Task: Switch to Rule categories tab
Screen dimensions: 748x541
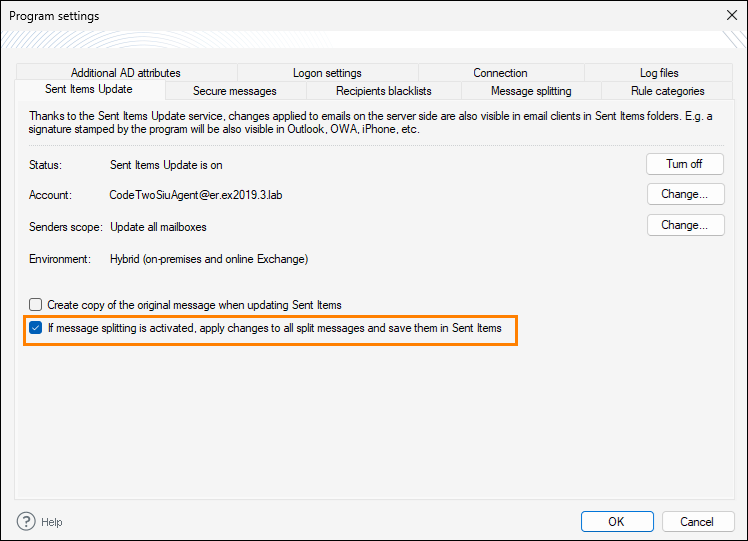Action: [667, 91]
